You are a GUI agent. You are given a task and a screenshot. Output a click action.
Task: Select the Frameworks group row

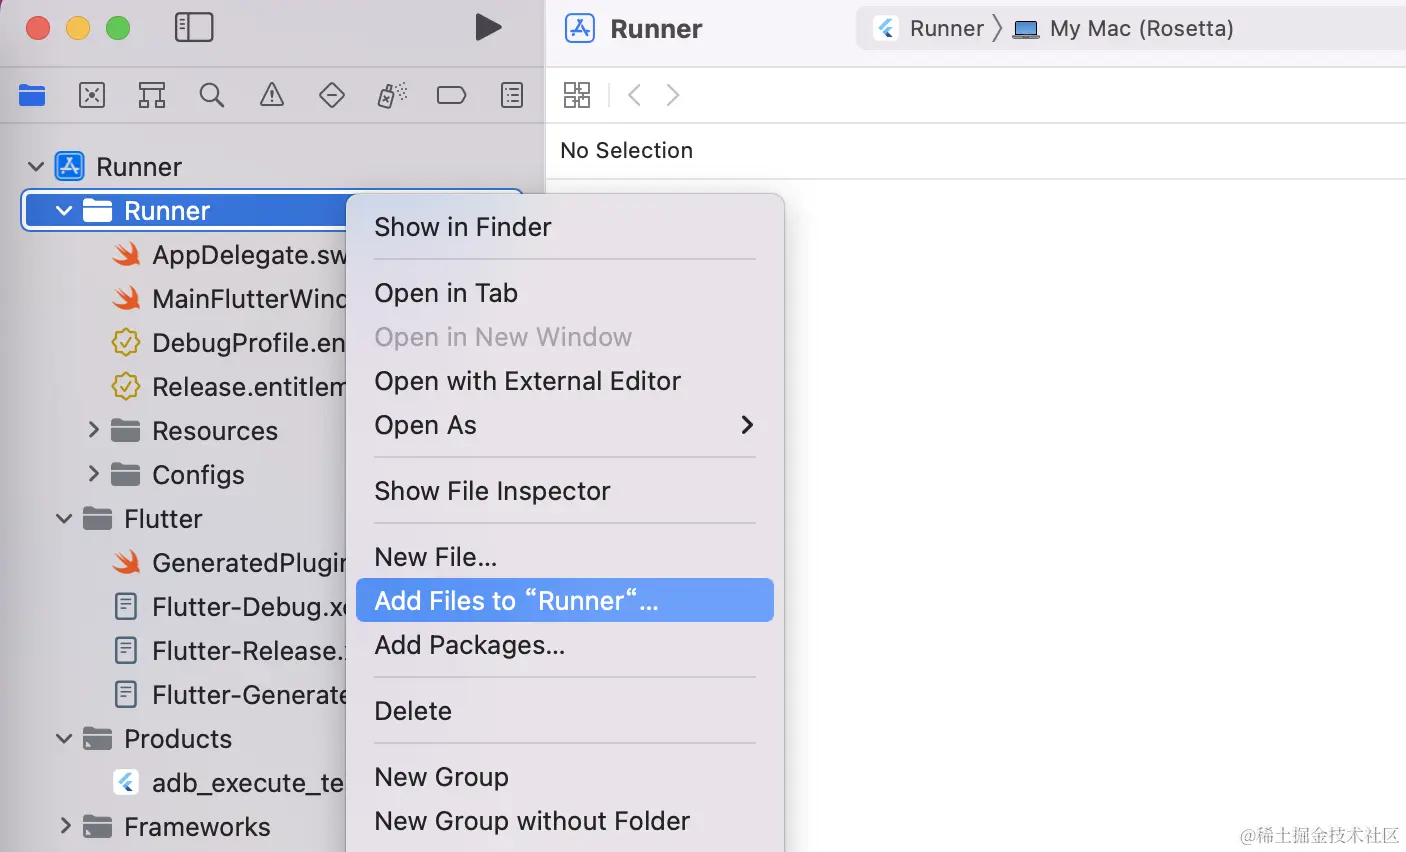(x=176, y=827)
